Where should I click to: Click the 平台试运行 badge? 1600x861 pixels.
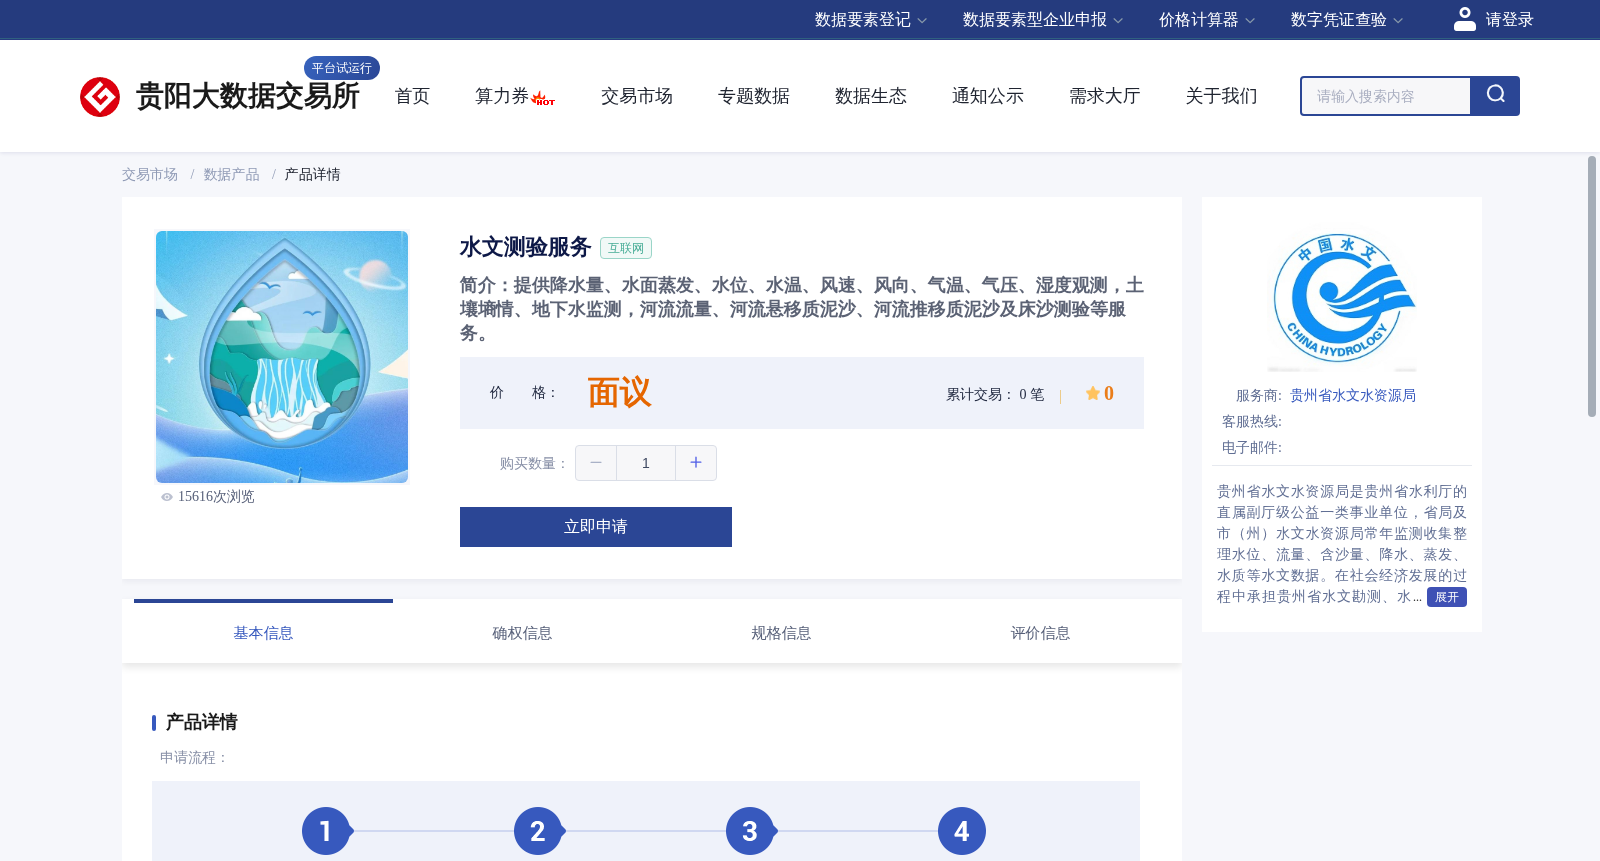click(342, 68)
